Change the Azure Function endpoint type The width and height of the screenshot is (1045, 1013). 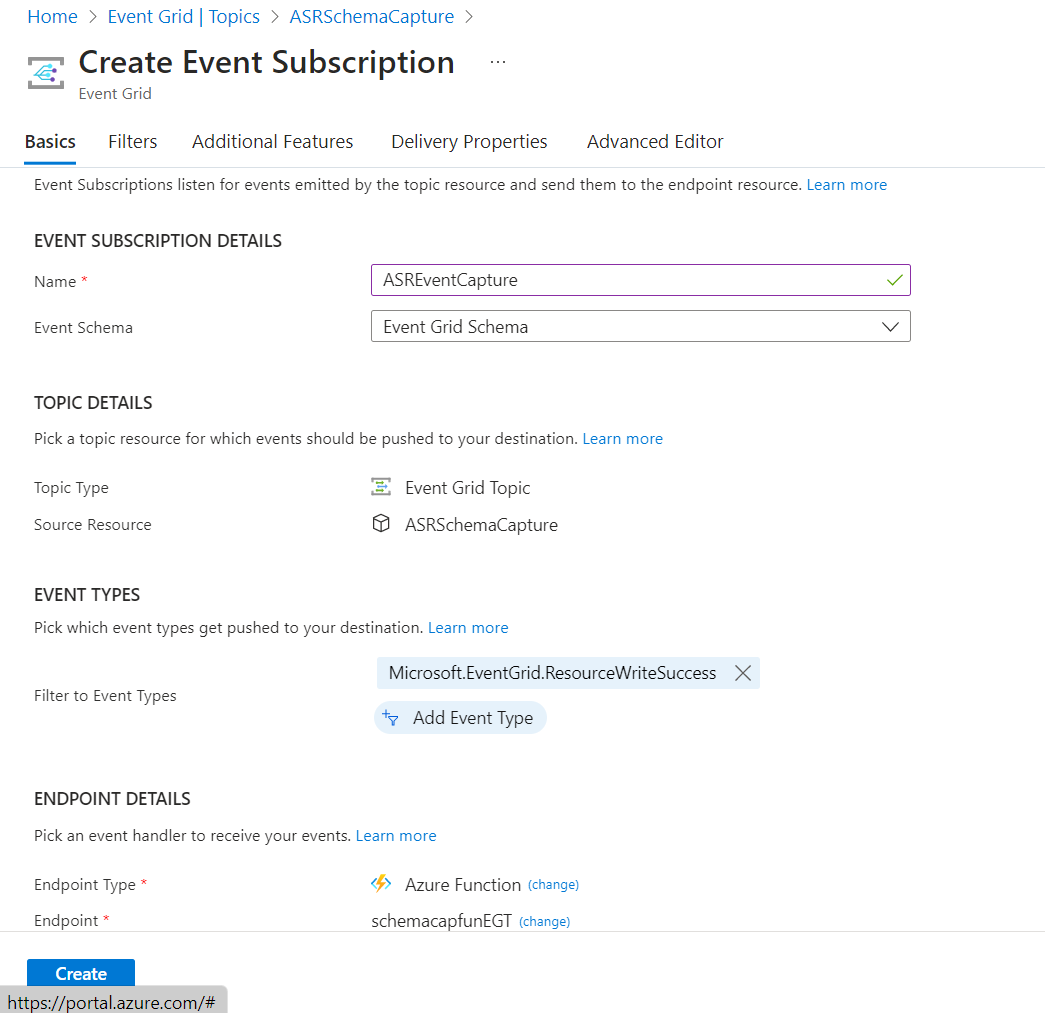553,884
